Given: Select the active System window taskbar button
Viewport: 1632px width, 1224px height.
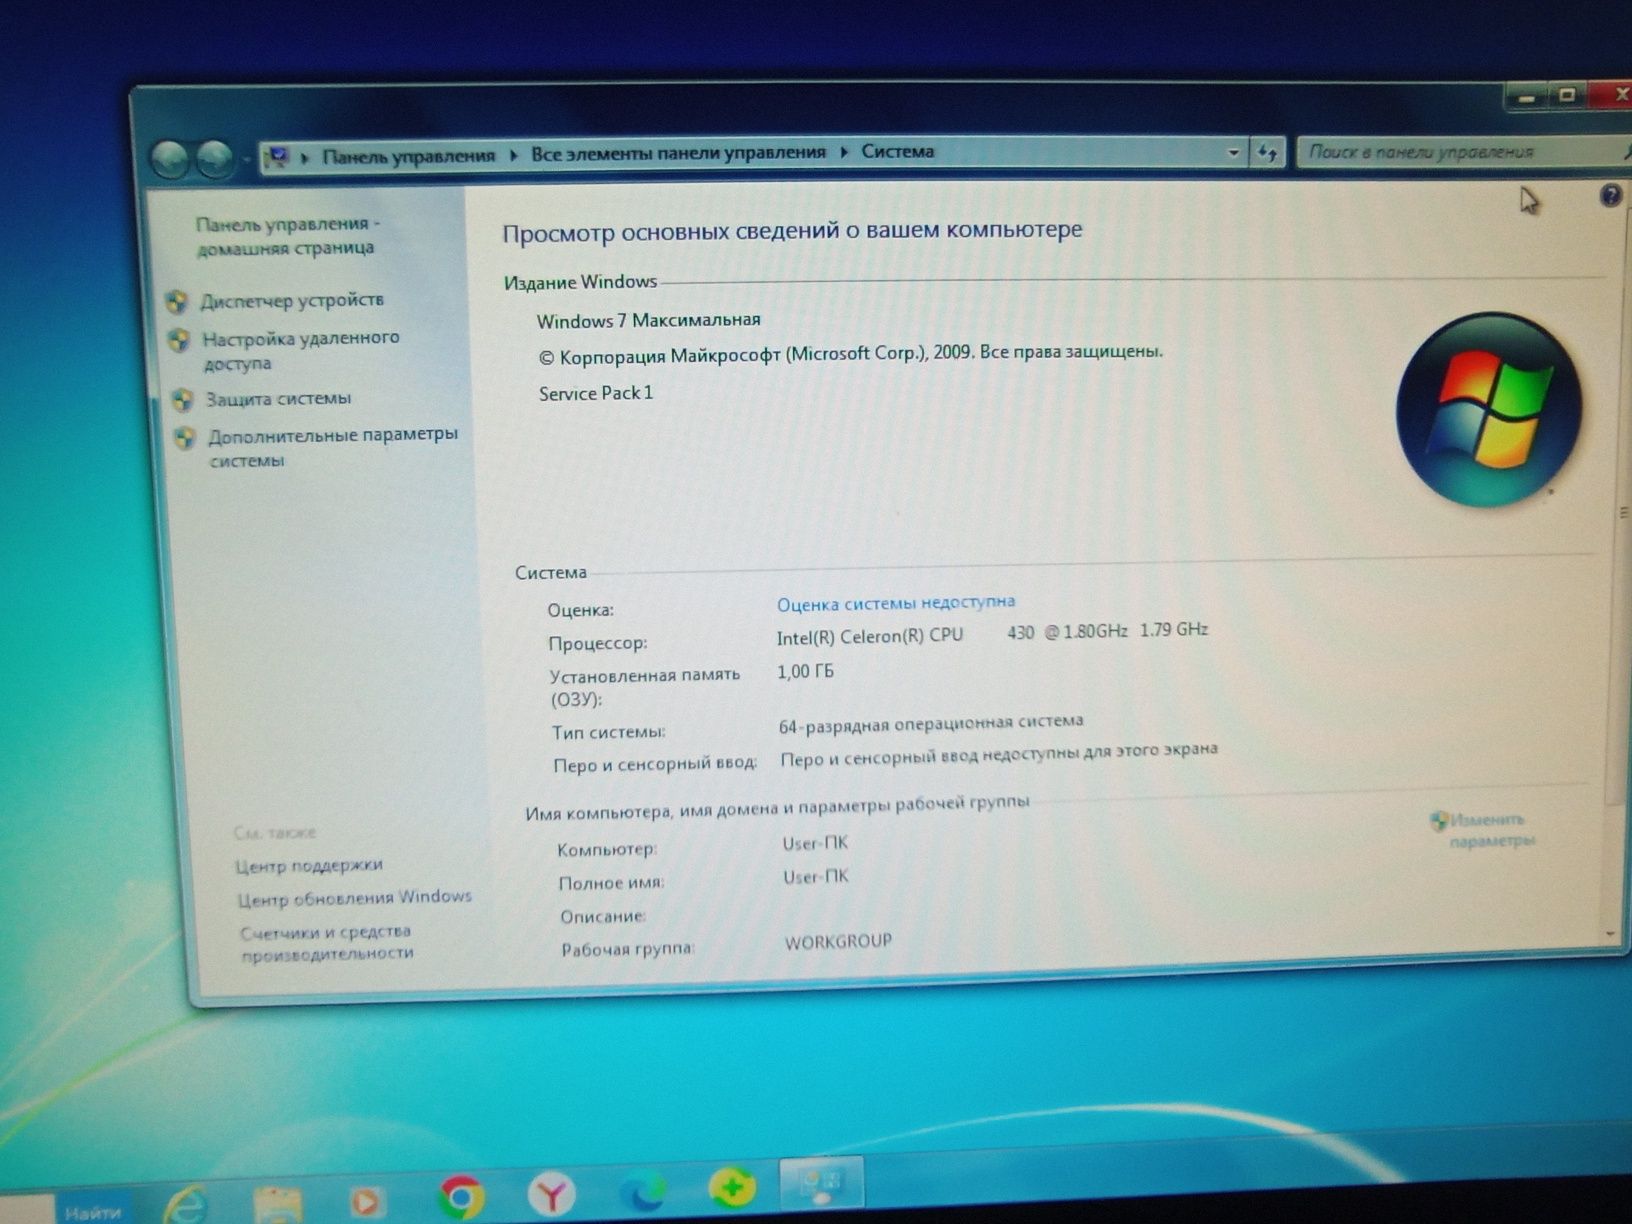Looking at the screenshot, I should (x=821, y=1185).
